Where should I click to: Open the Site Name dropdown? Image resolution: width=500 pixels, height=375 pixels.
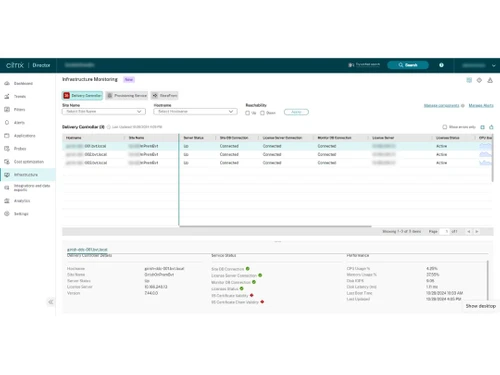(x=104, y=111)
